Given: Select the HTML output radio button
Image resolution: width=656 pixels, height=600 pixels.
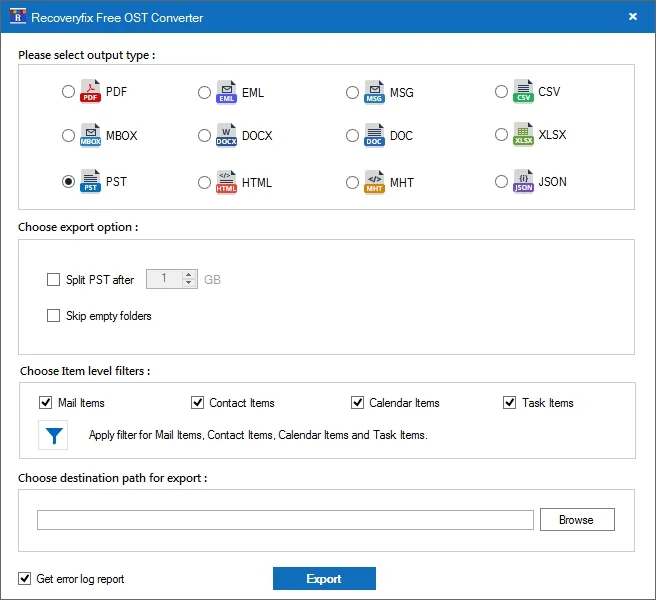Looking at the screenshot, I should tap(204, 182).
